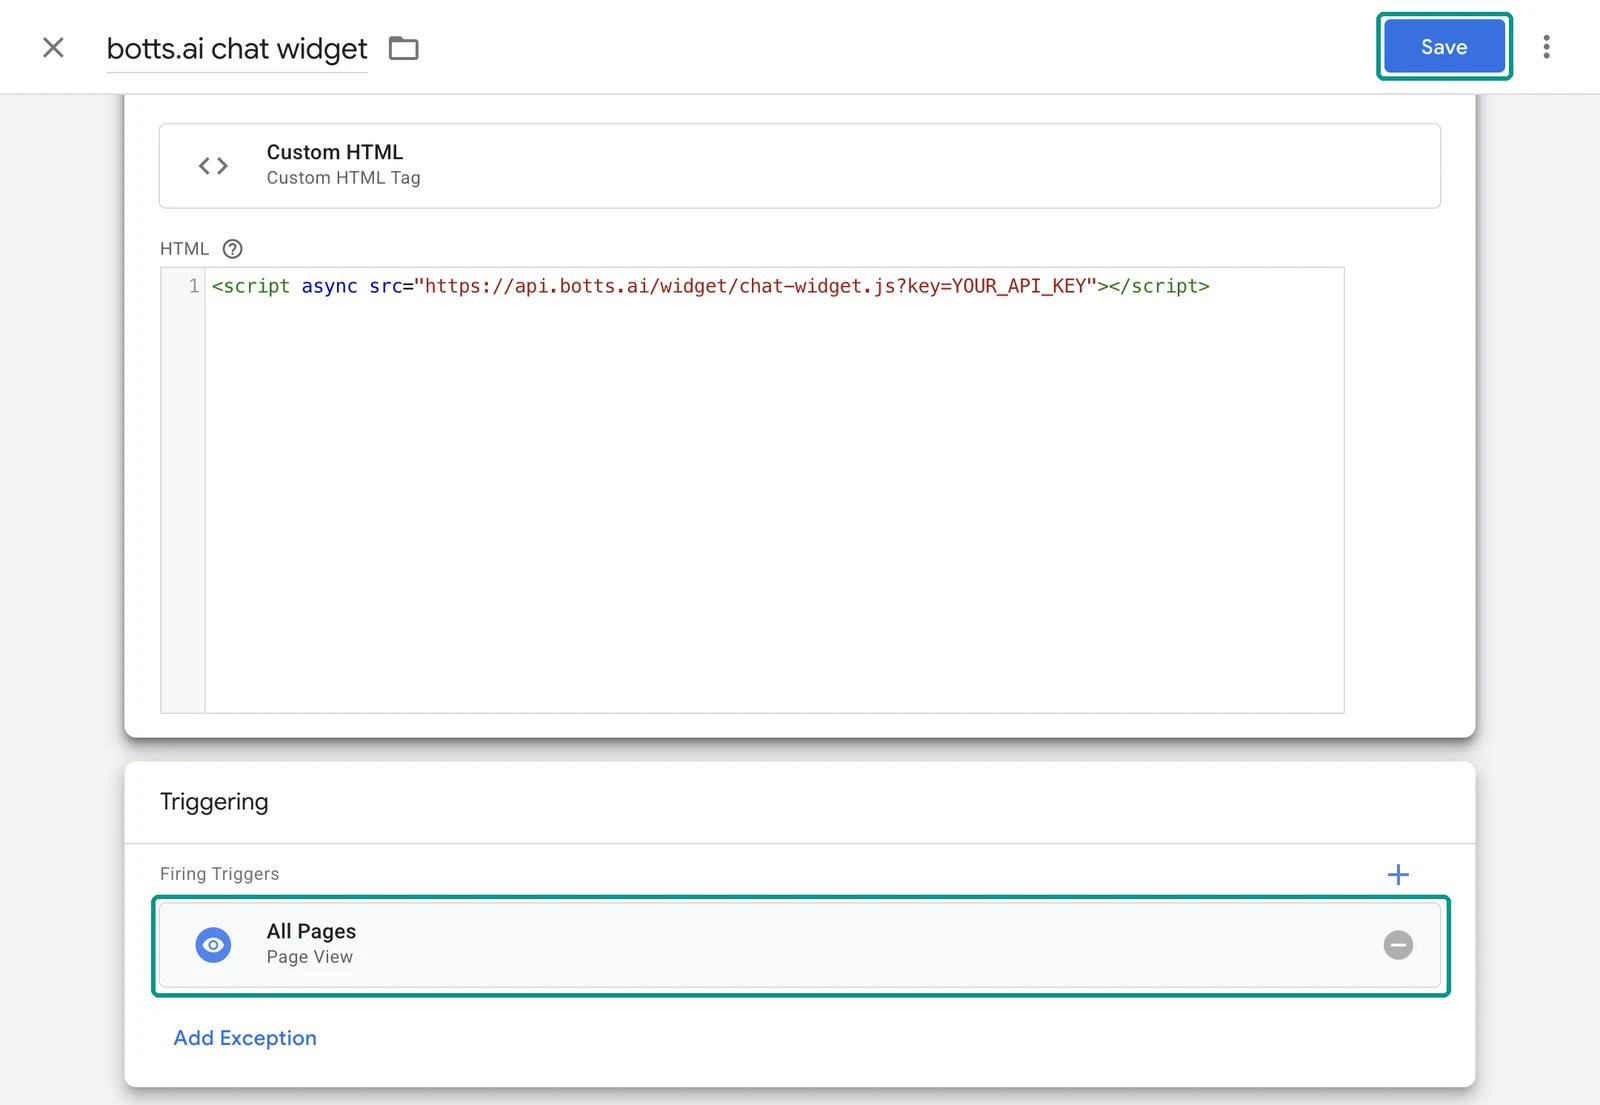Click the line number 1 gutter
Viewport: 1600px width, 1105px height.
[193, 286]
